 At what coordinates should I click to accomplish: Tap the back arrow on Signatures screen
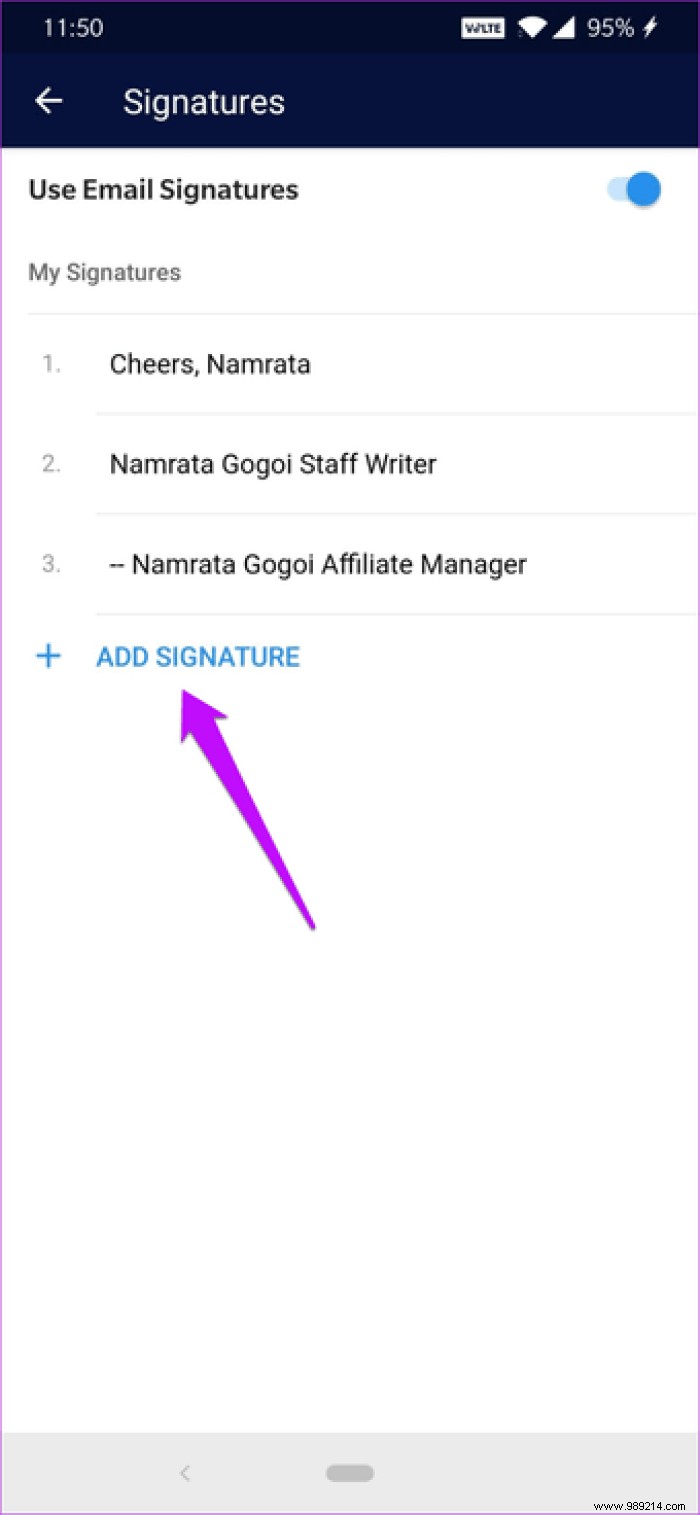(49, 100)
